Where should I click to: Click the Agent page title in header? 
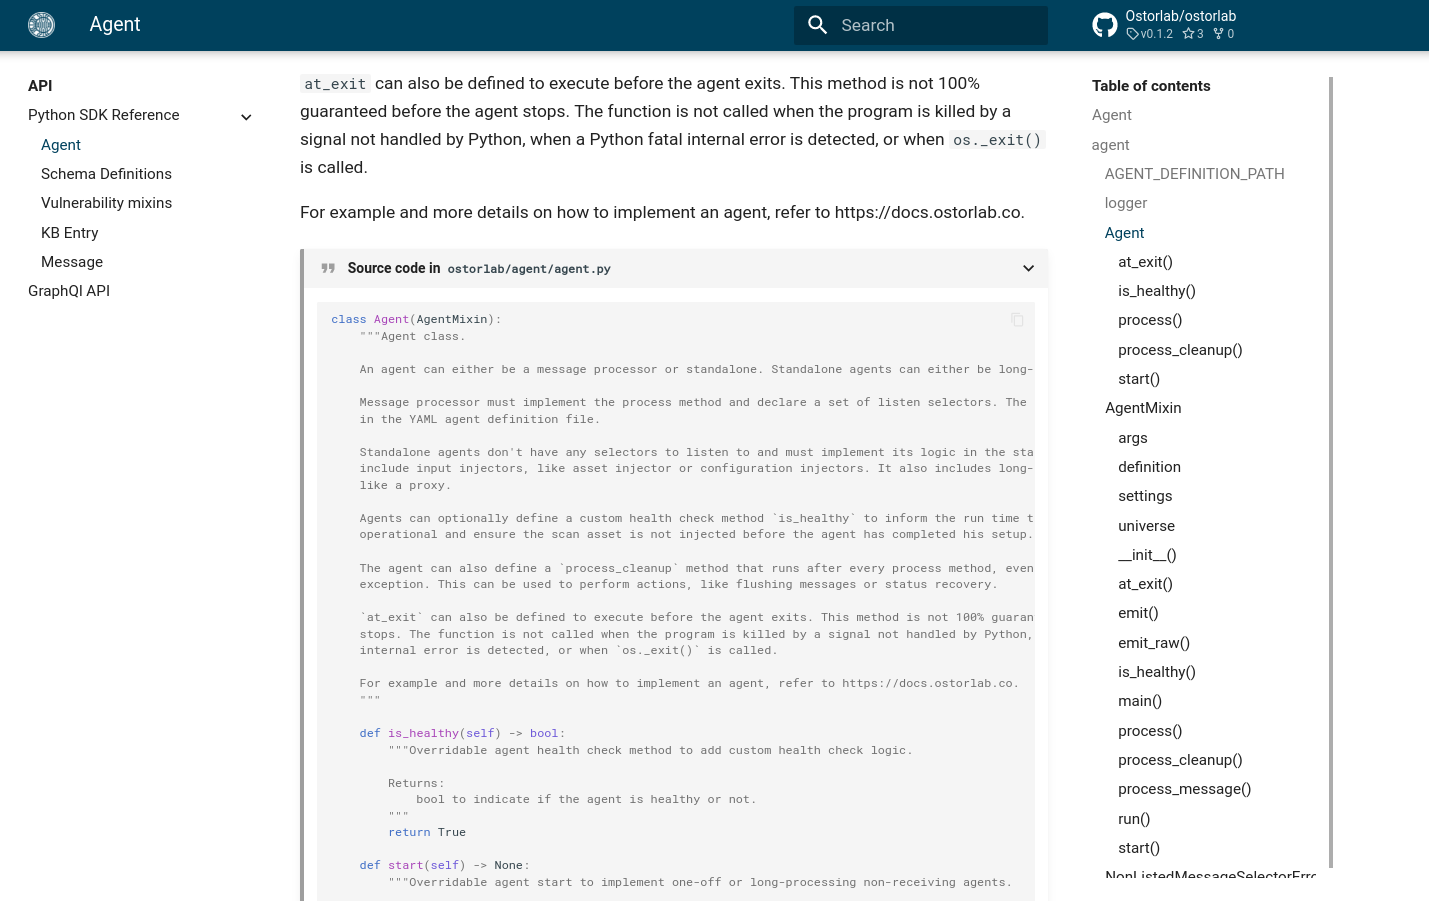(x=115, y=25)
